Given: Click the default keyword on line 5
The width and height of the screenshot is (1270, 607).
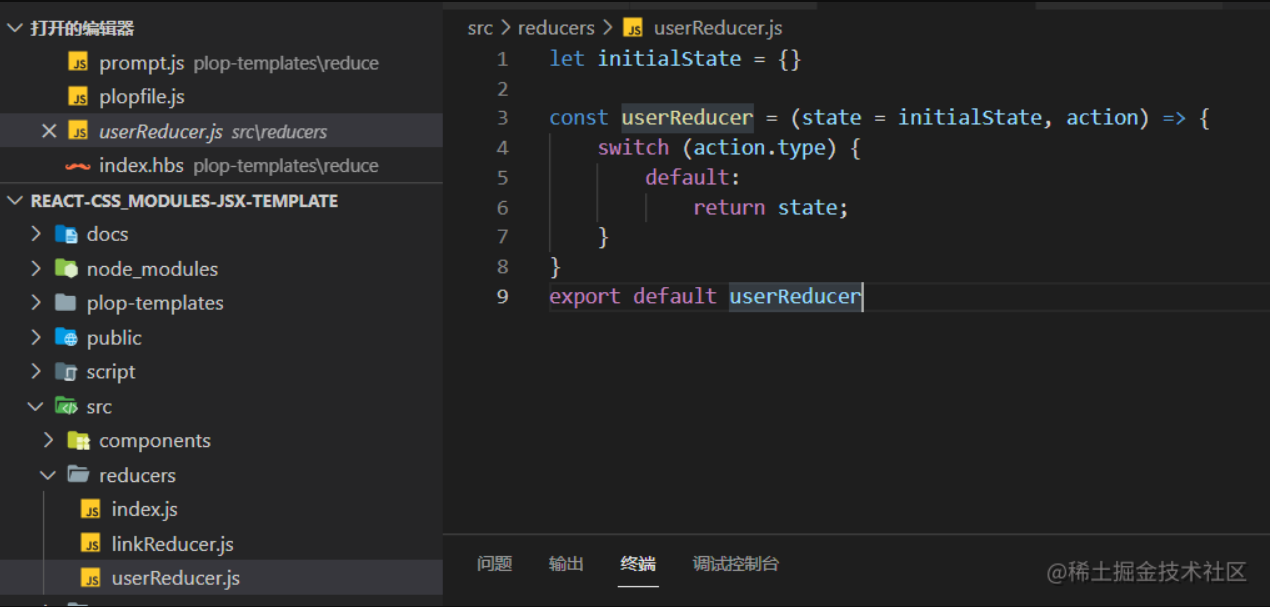Looking at the screenshot, I should (687, 177).
